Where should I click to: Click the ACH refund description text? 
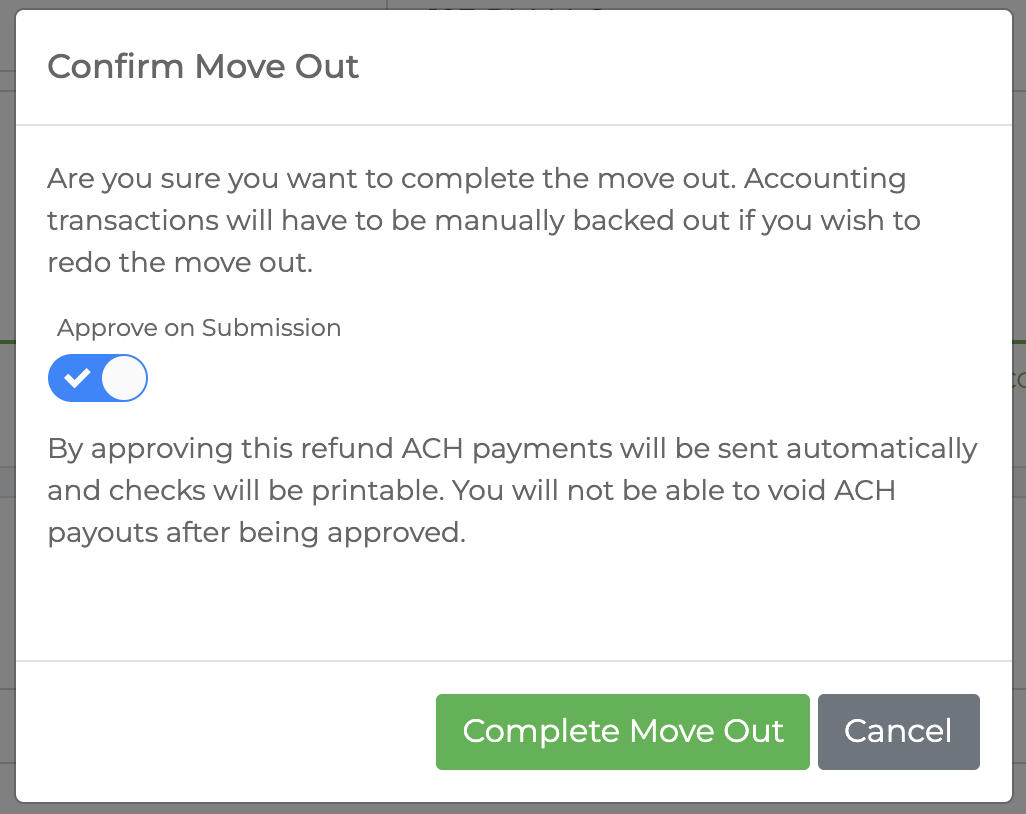tap(511, 490)
